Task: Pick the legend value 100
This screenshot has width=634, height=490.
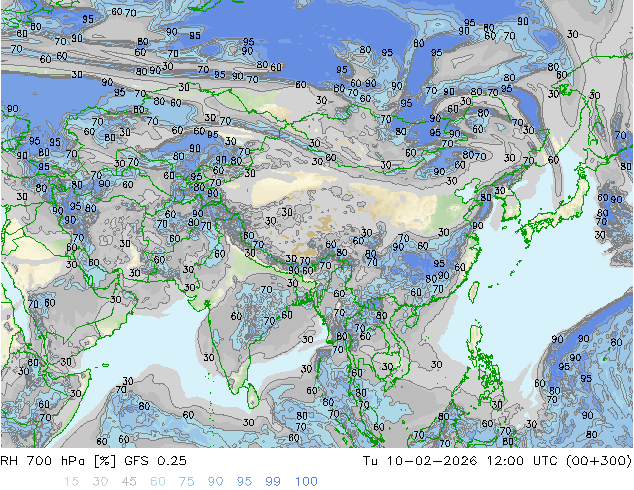Action: [x=306, y=482]
